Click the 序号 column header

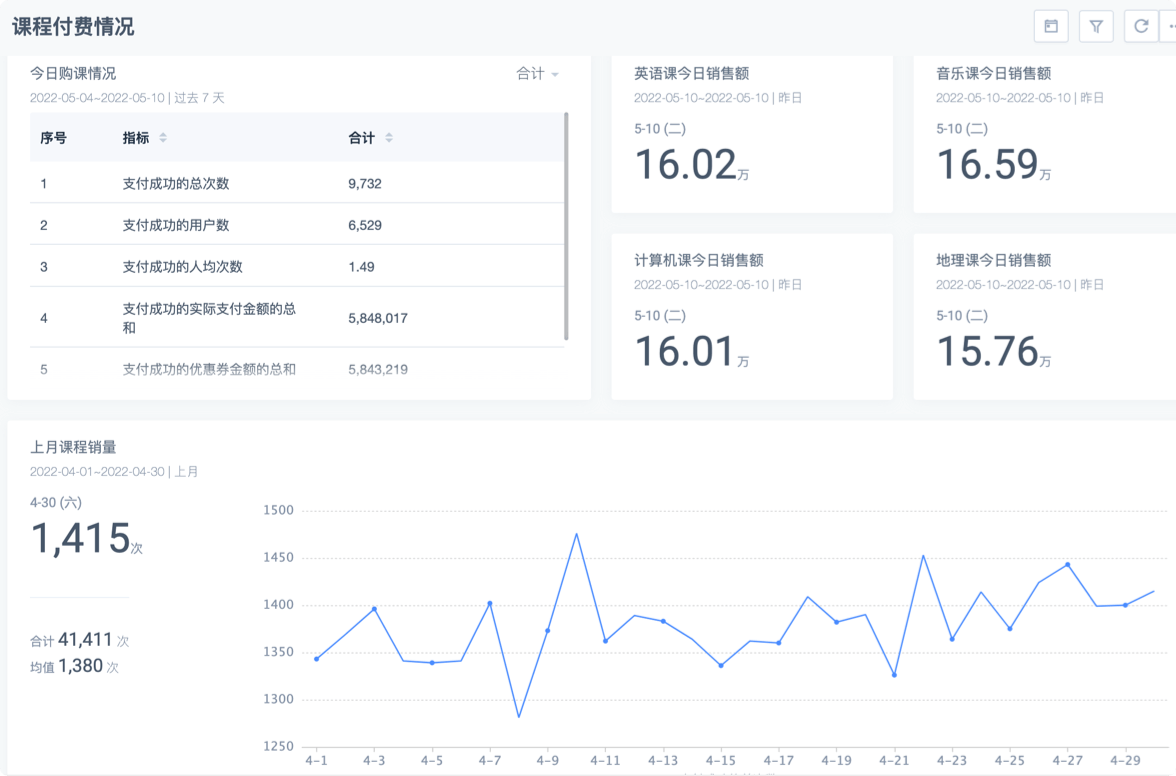coord(53,138)
